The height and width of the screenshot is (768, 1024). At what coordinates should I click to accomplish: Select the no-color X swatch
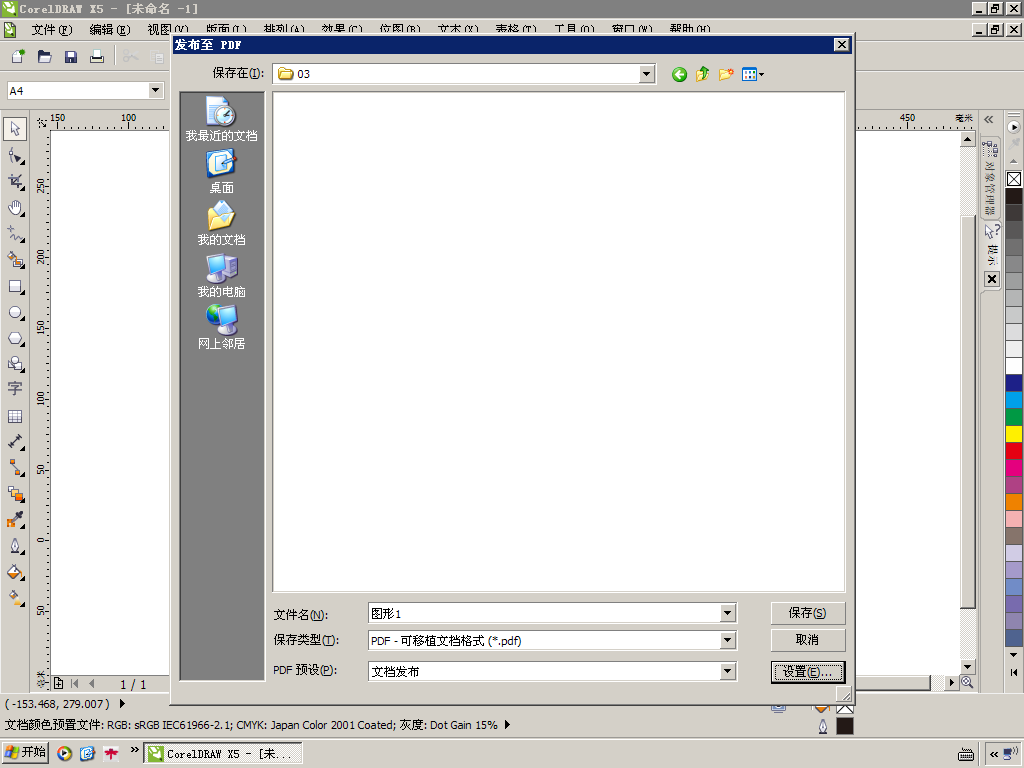pyautogui.click(x=1014, y=179)
